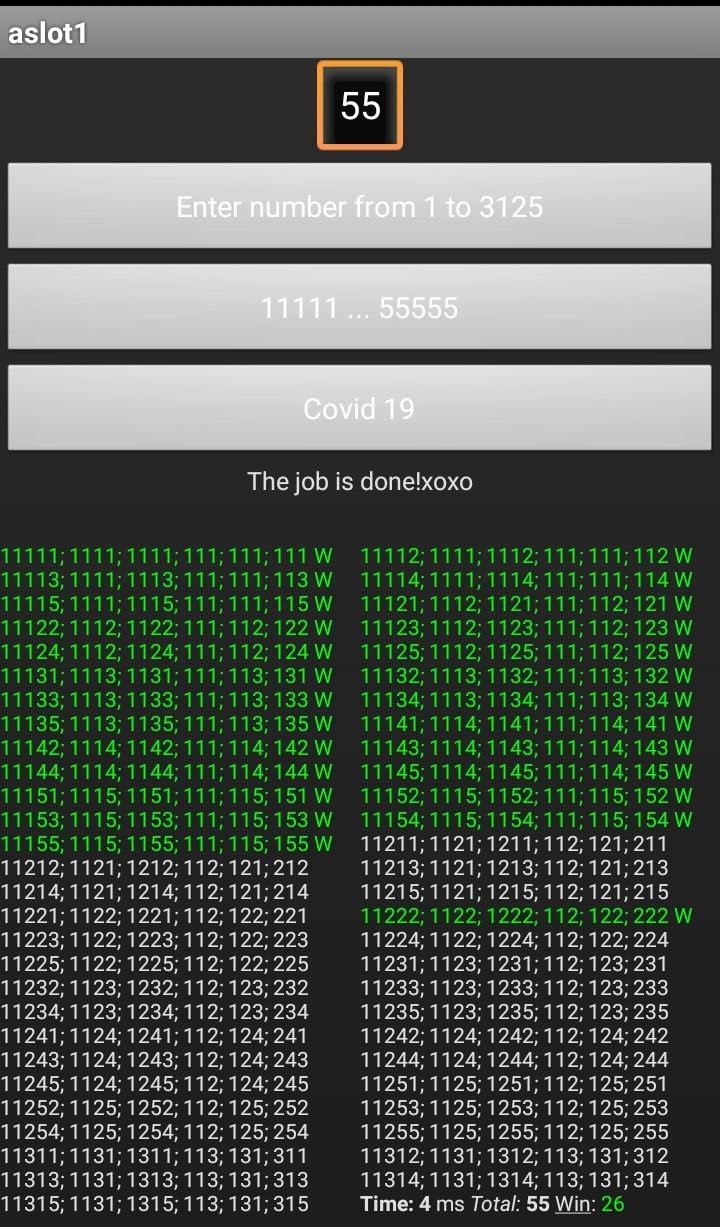Select the row starting with 11214
Screen dimensions: 720x1227
click(155, 891)
